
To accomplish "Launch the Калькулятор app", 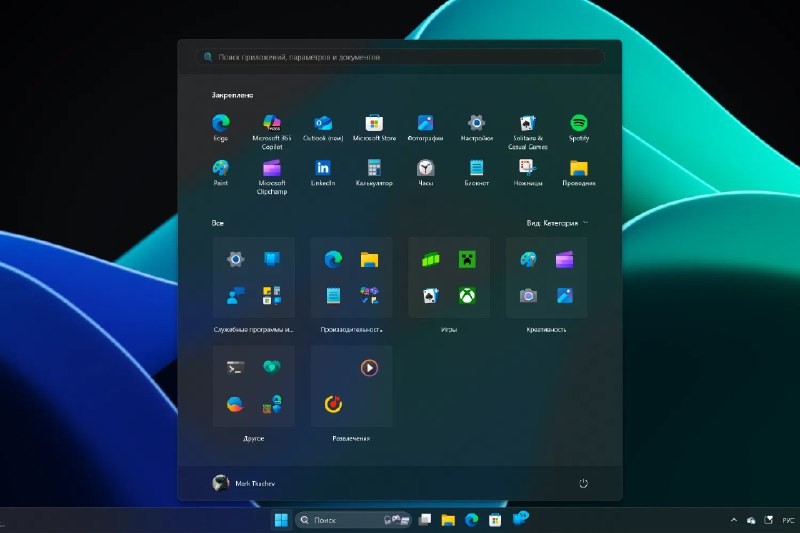I will (x=374, y=172).
